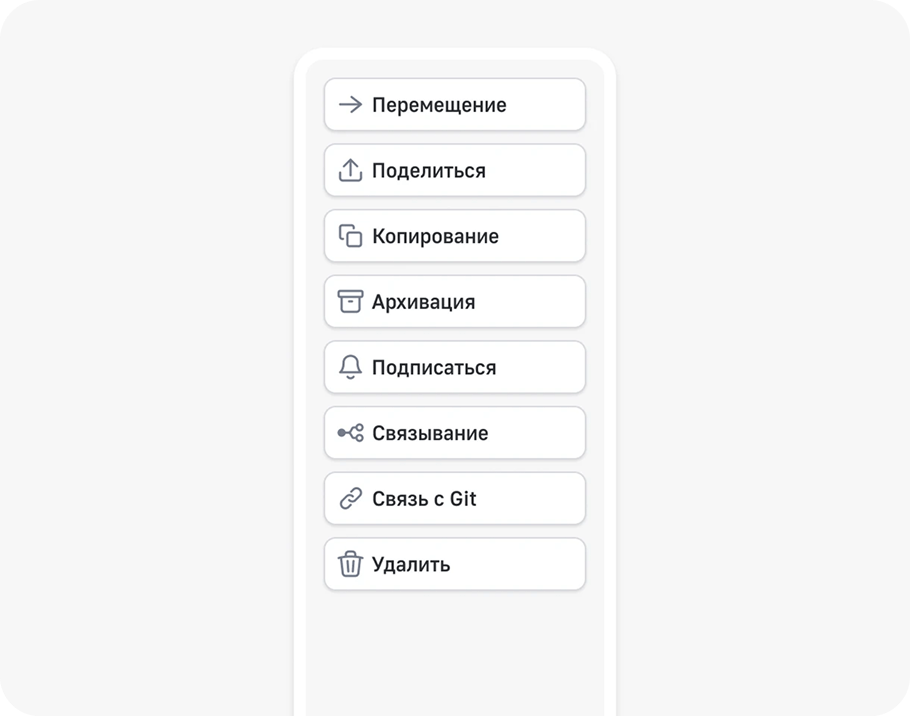The height and width of the screenshot is (717, 910).
Task: Click inside the white menu panel
Action: coord(455,650)
